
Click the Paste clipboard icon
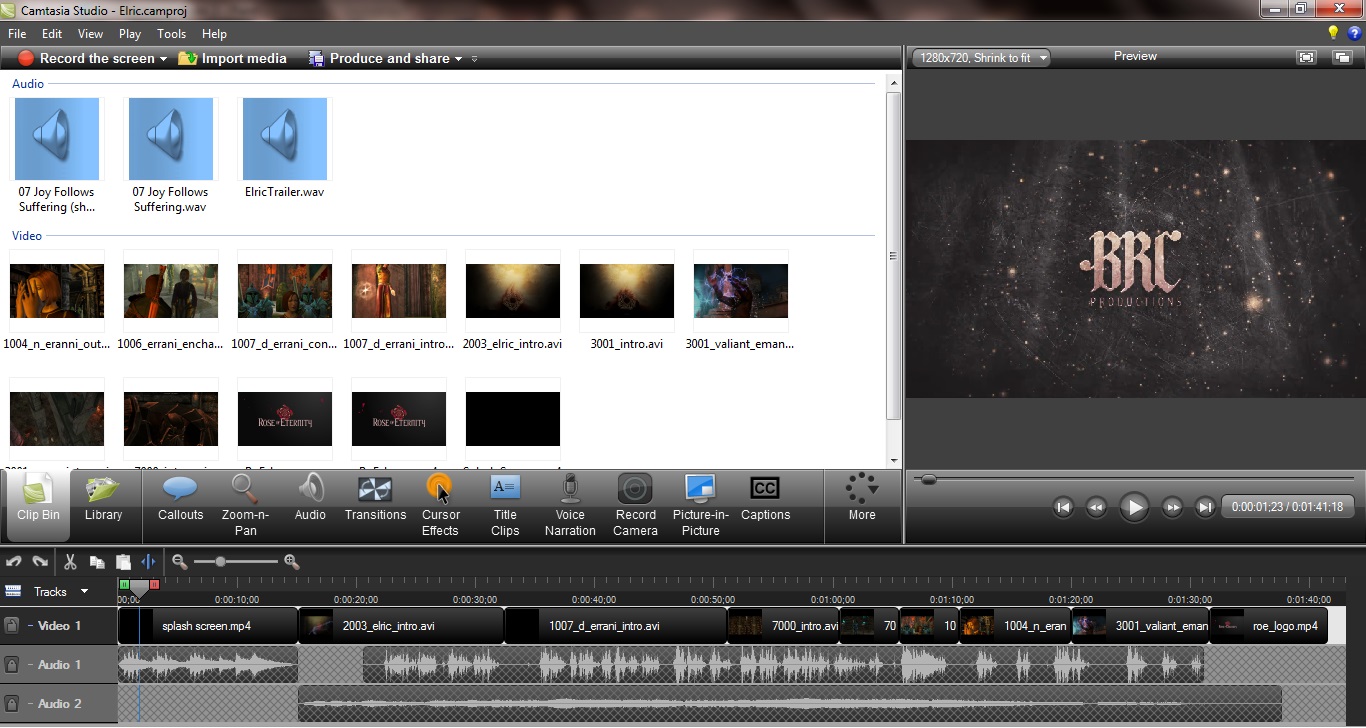[123, 562]
